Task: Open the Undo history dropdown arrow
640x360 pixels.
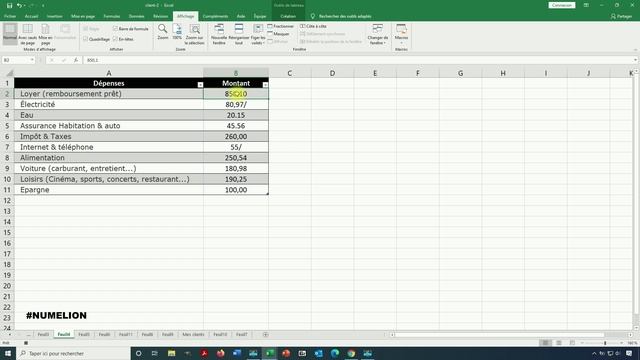Action: point(24,5)
